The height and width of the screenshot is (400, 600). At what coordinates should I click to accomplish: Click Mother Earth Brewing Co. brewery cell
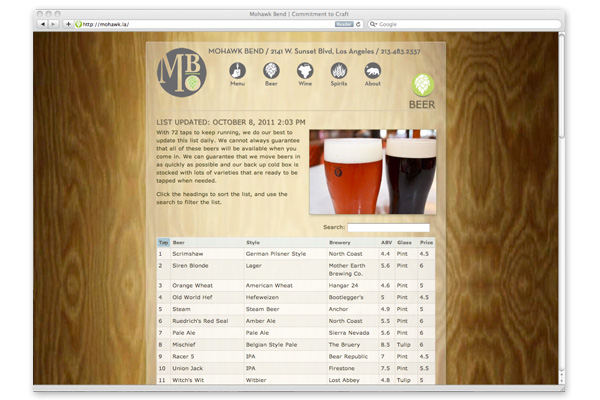coord(347,269)
